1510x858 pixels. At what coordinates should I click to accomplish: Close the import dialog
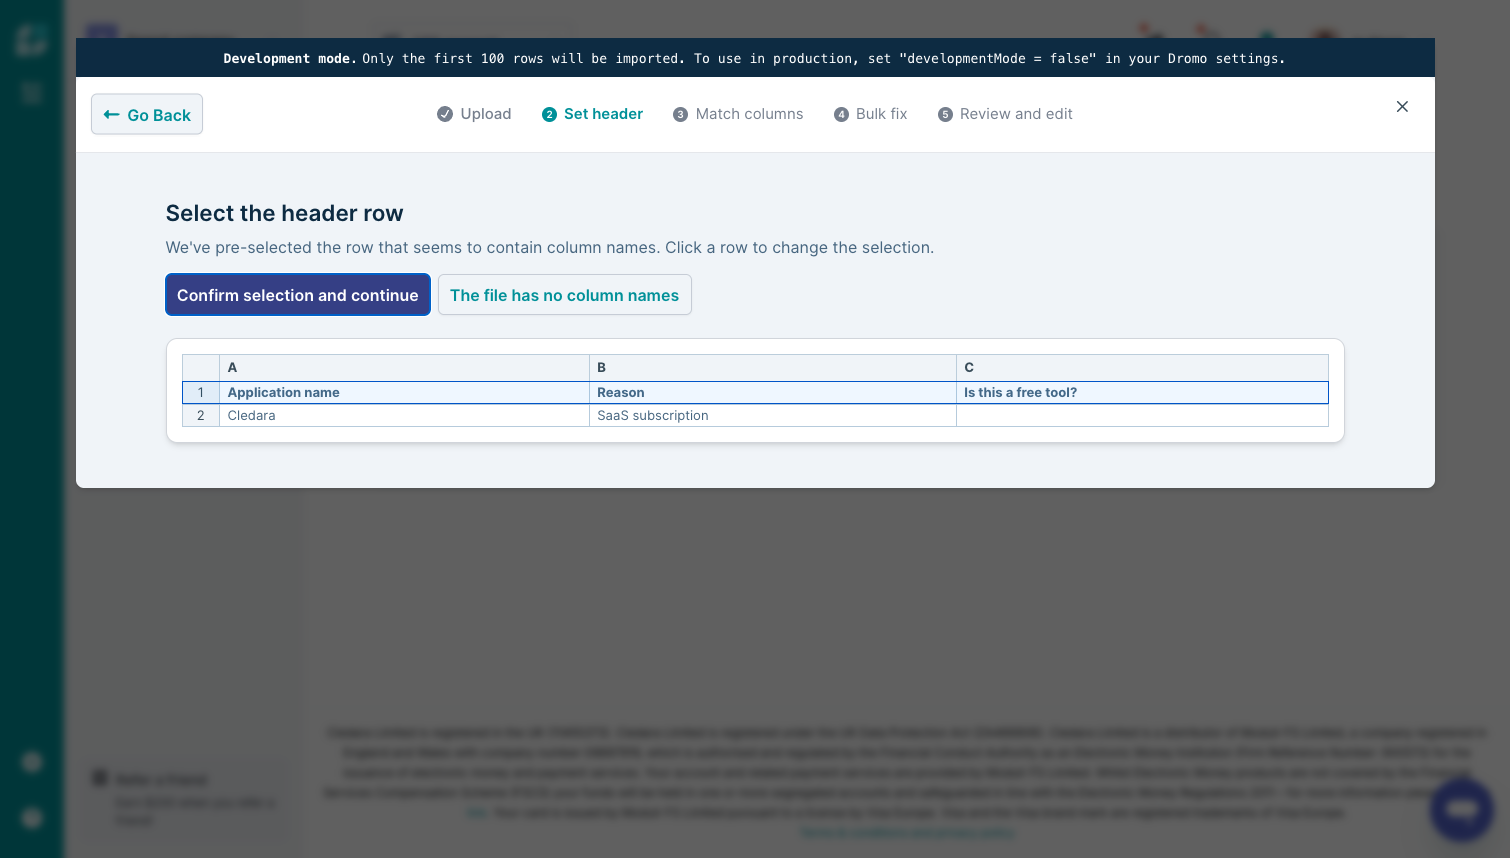[1402, 107]
